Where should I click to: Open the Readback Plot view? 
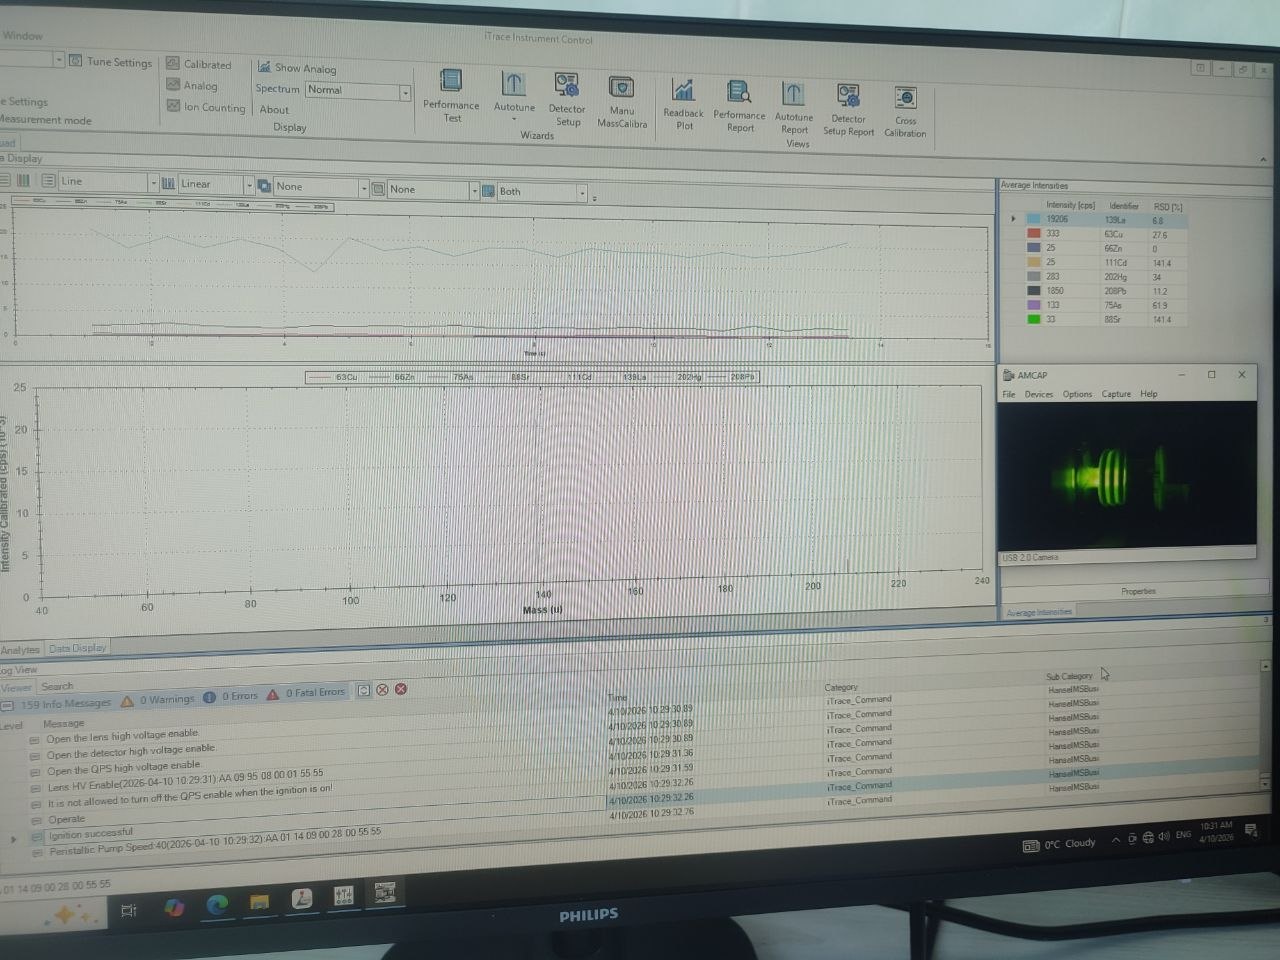coord(684,104)
